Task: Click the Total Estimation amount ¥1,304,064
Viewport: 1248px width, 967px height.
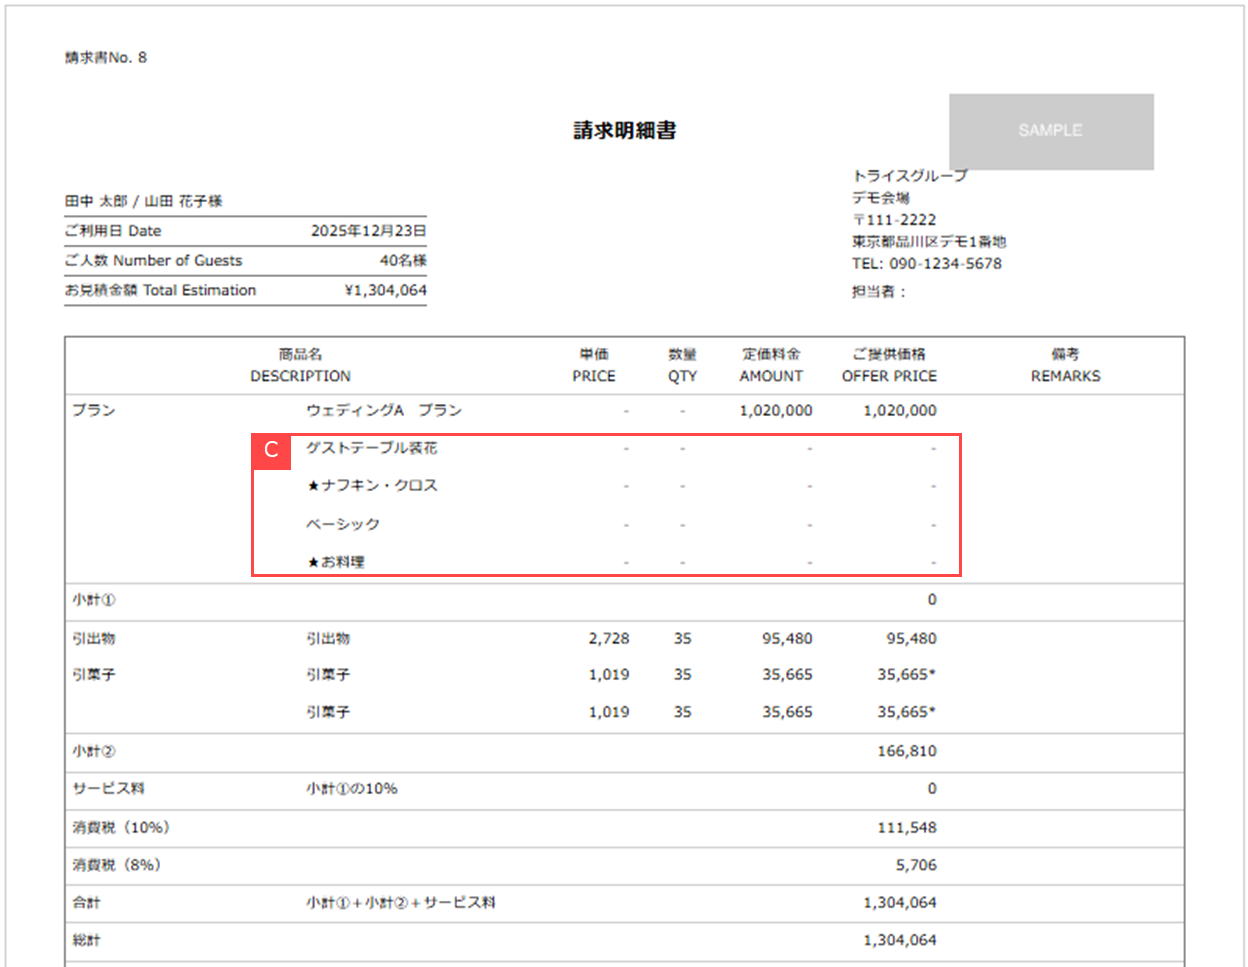Action: [x=385, y=290]
